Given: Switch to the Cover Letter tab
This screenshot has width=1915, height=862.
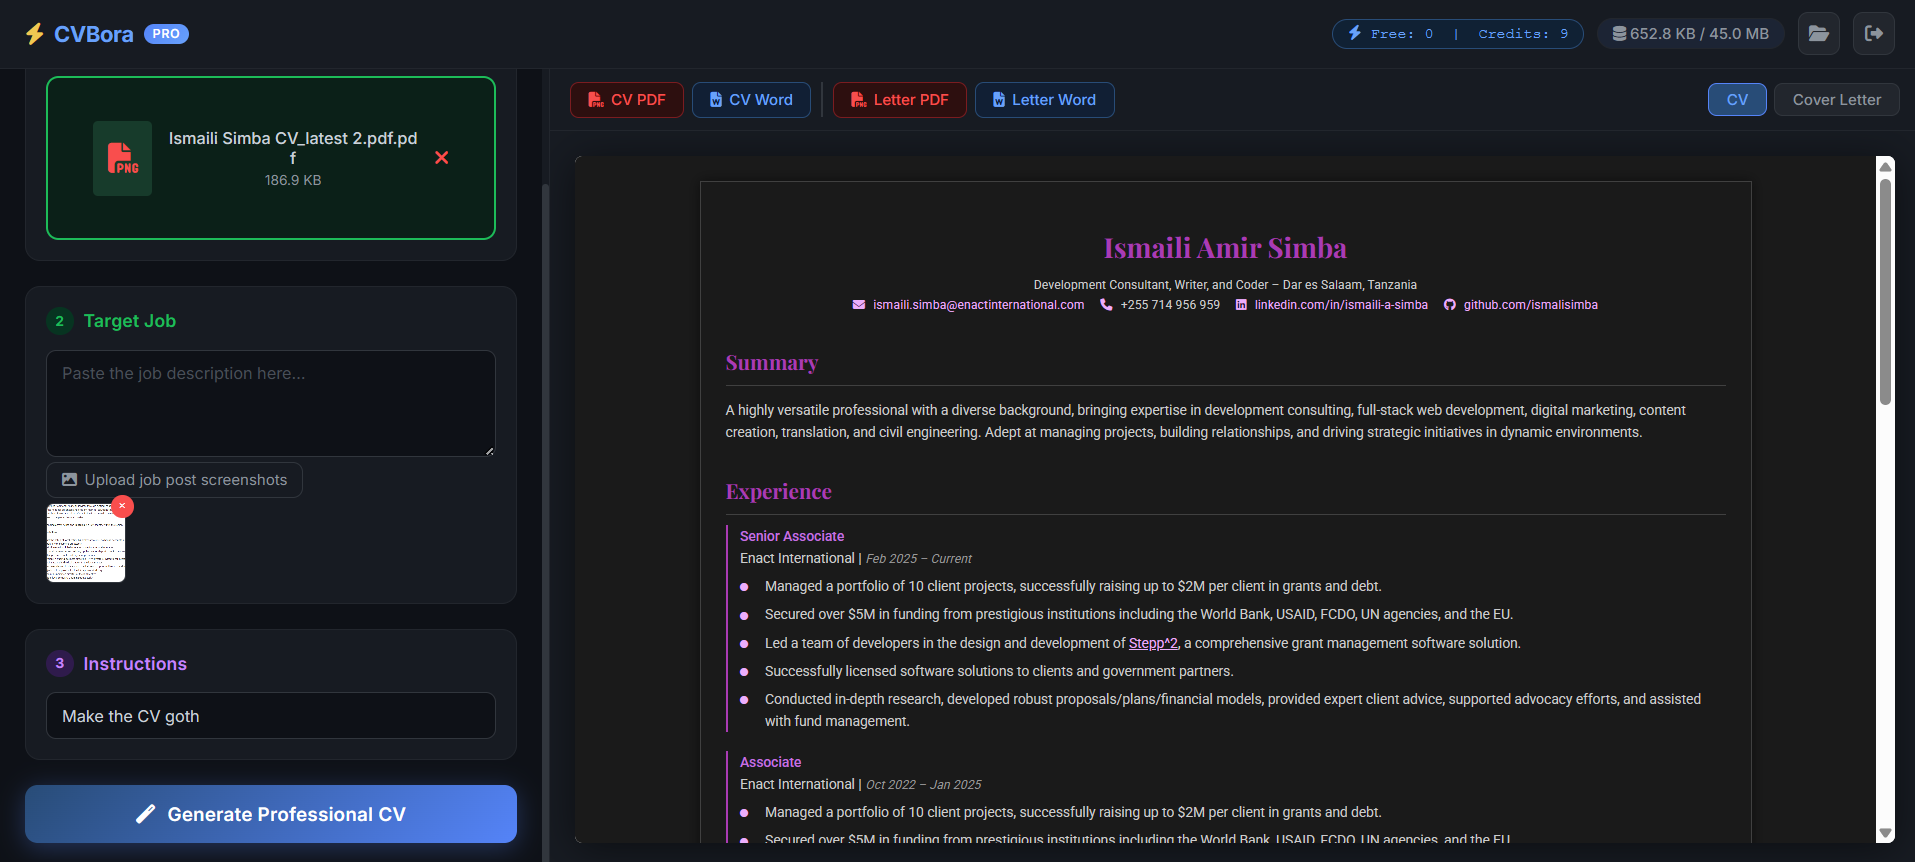Looking at the screenshot, I should [1836, 100].
